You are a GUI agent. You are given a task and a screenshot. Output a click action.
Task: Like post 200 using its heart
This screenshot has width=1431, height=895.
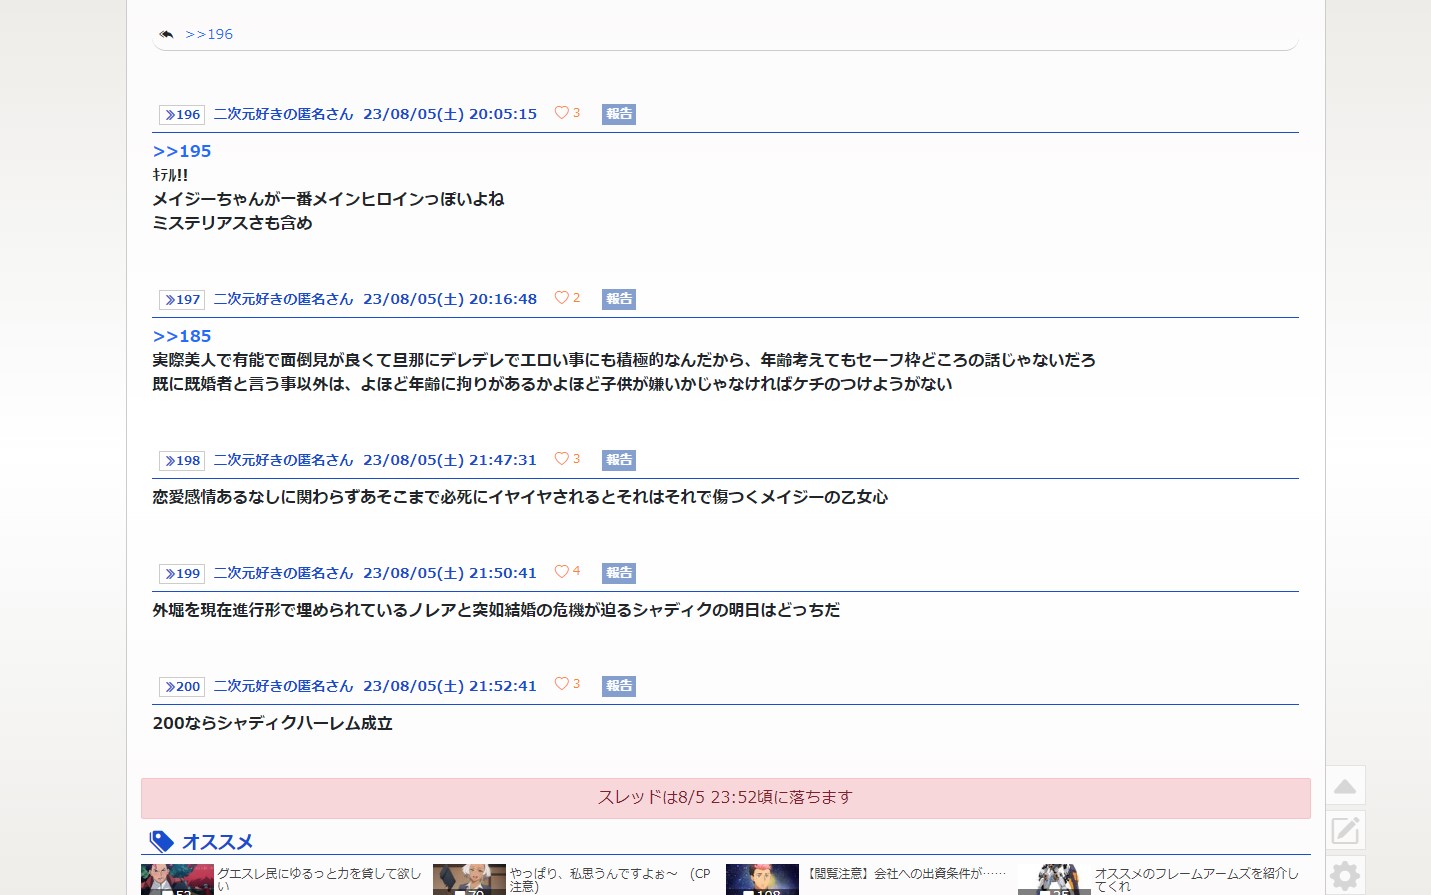tap(561, 685)
